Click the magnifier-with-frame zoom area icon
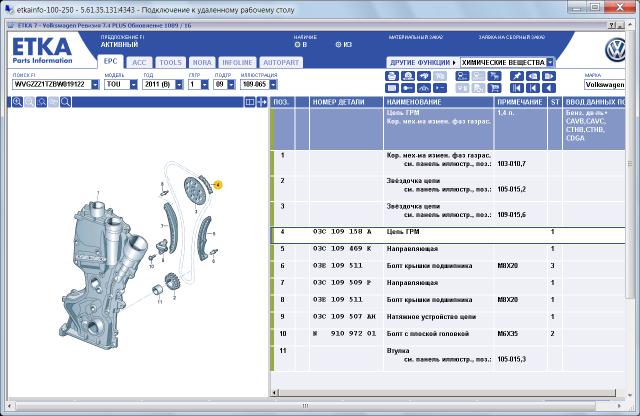This screenshot has height=416, width=640. click(x=41, y=102)
